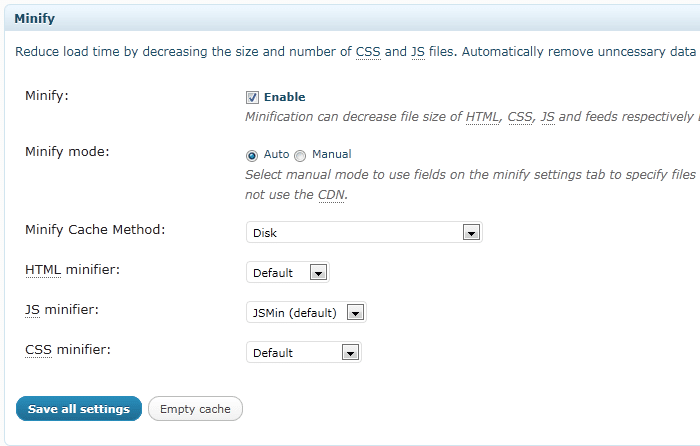Open the CSS minifier Default dropdown
The height and width of the screenshot is (446, 700).
304,353
